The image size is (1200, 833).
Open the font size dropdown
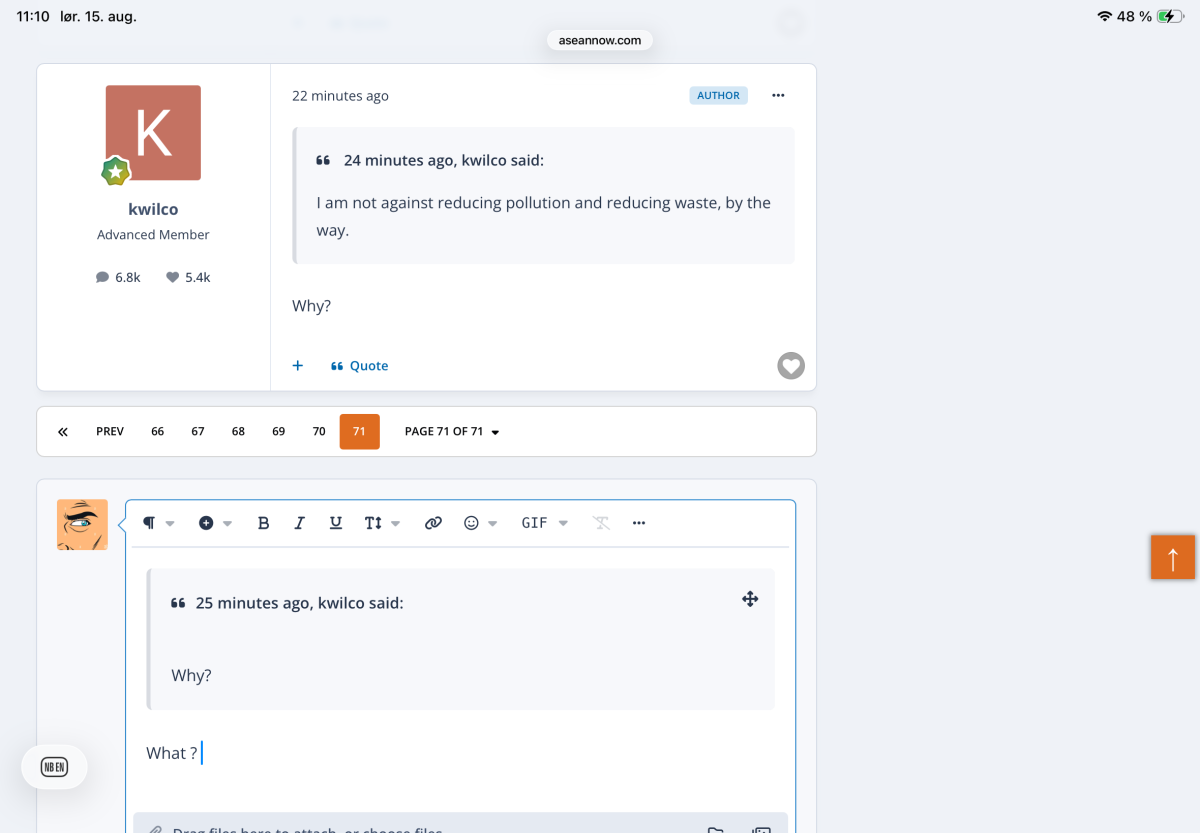pyautogui.click(x=382, y=523)
